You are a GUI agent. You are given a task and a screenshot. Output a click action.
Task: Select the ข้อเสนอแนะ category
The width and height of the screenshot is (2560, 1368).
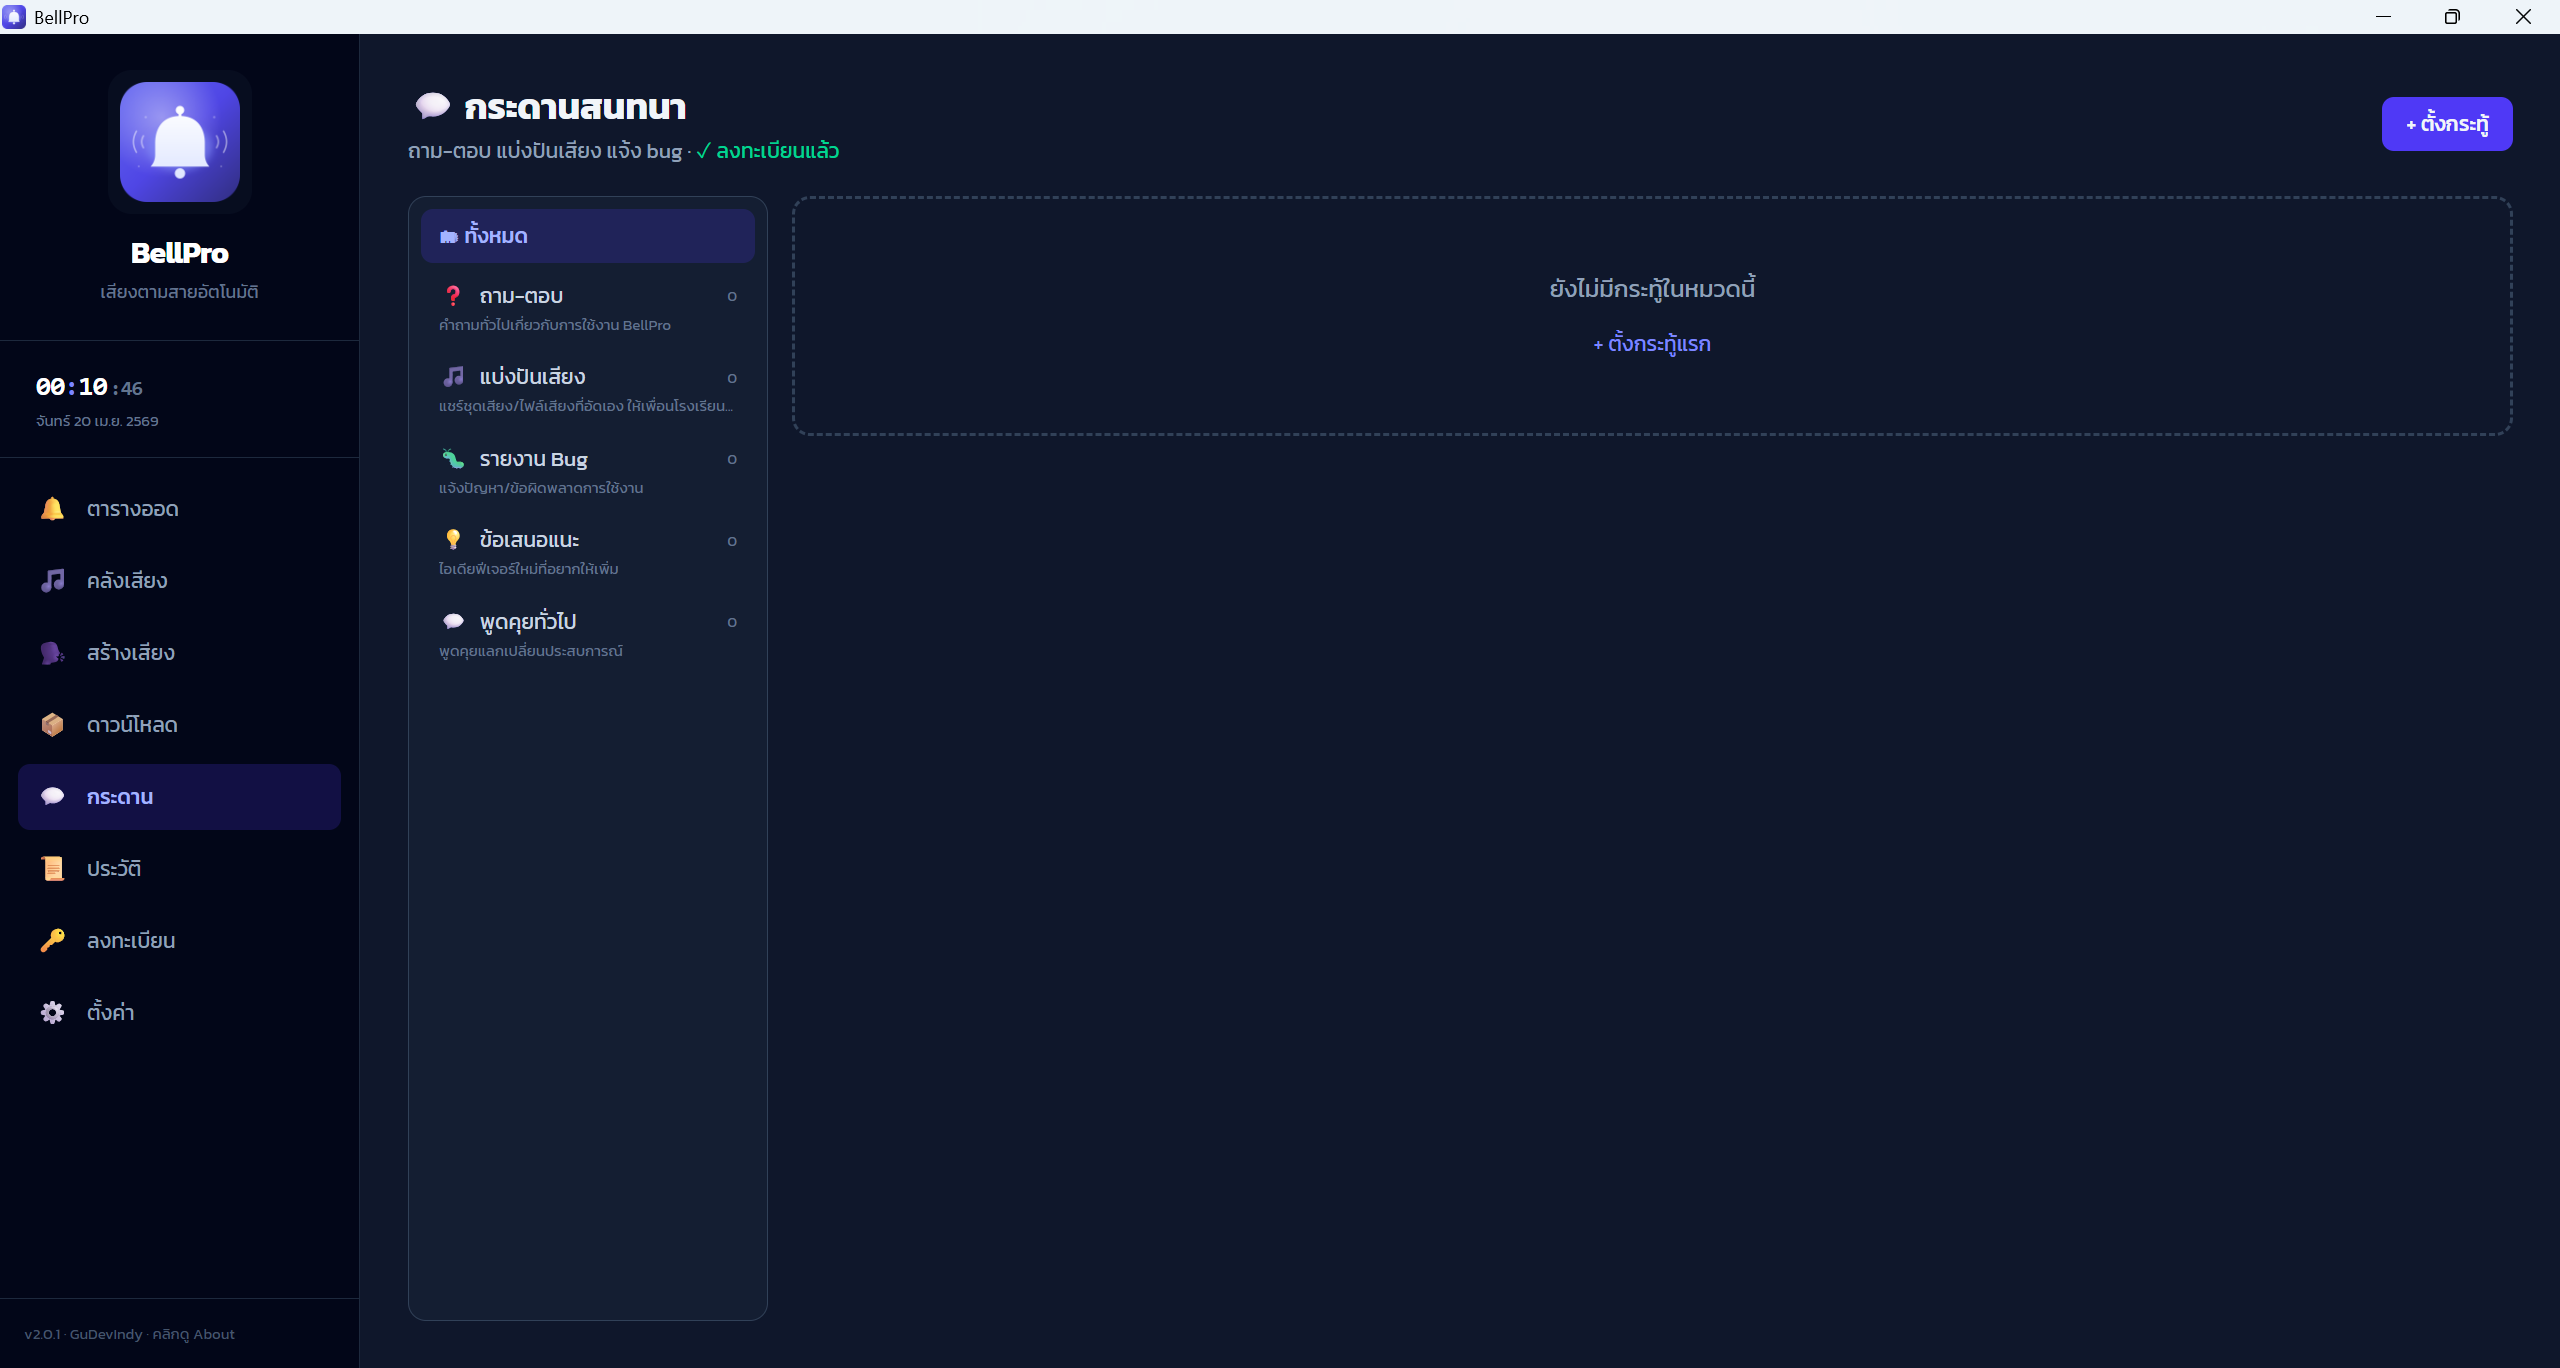tap(588, 553)
